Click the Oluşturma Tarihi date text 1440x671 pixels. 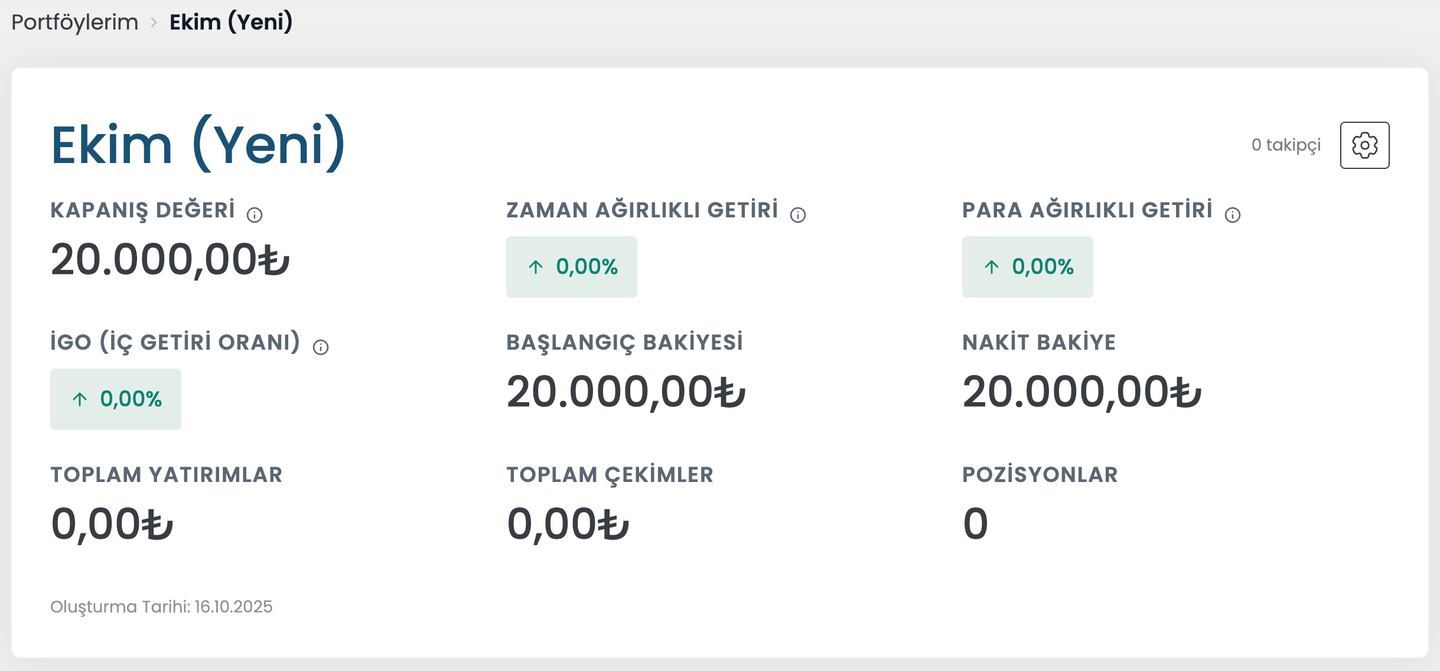[x=161, y=607]
